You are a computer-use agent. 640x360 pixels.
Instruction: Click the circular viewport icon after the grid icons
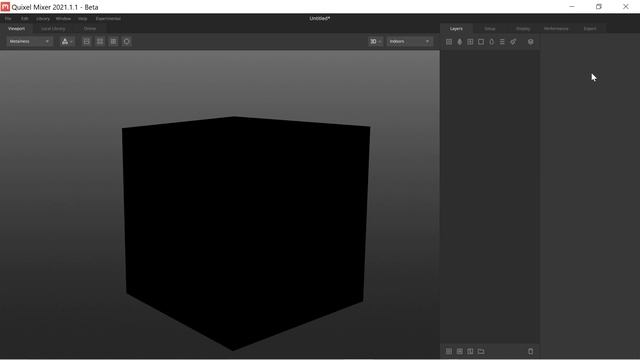[127, 42]
